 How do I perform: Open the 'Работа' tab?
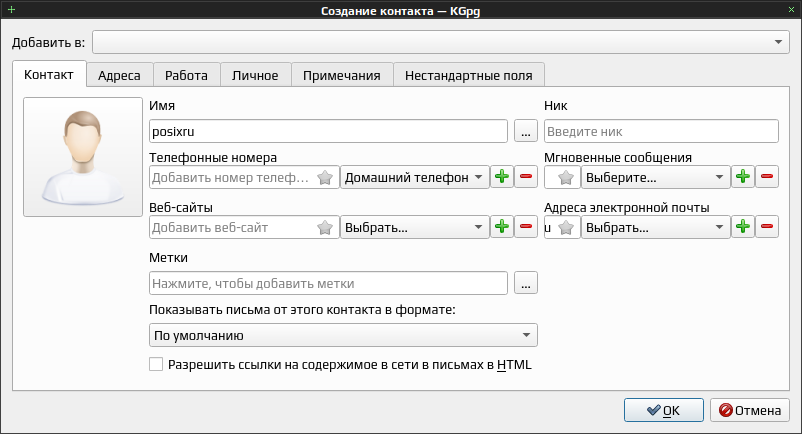pos(186,76)
